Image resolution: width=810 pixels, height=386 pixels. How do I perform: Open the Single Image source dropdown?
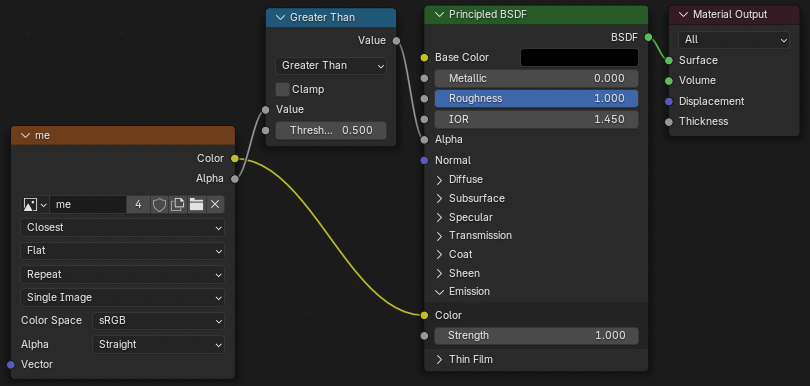122,298
